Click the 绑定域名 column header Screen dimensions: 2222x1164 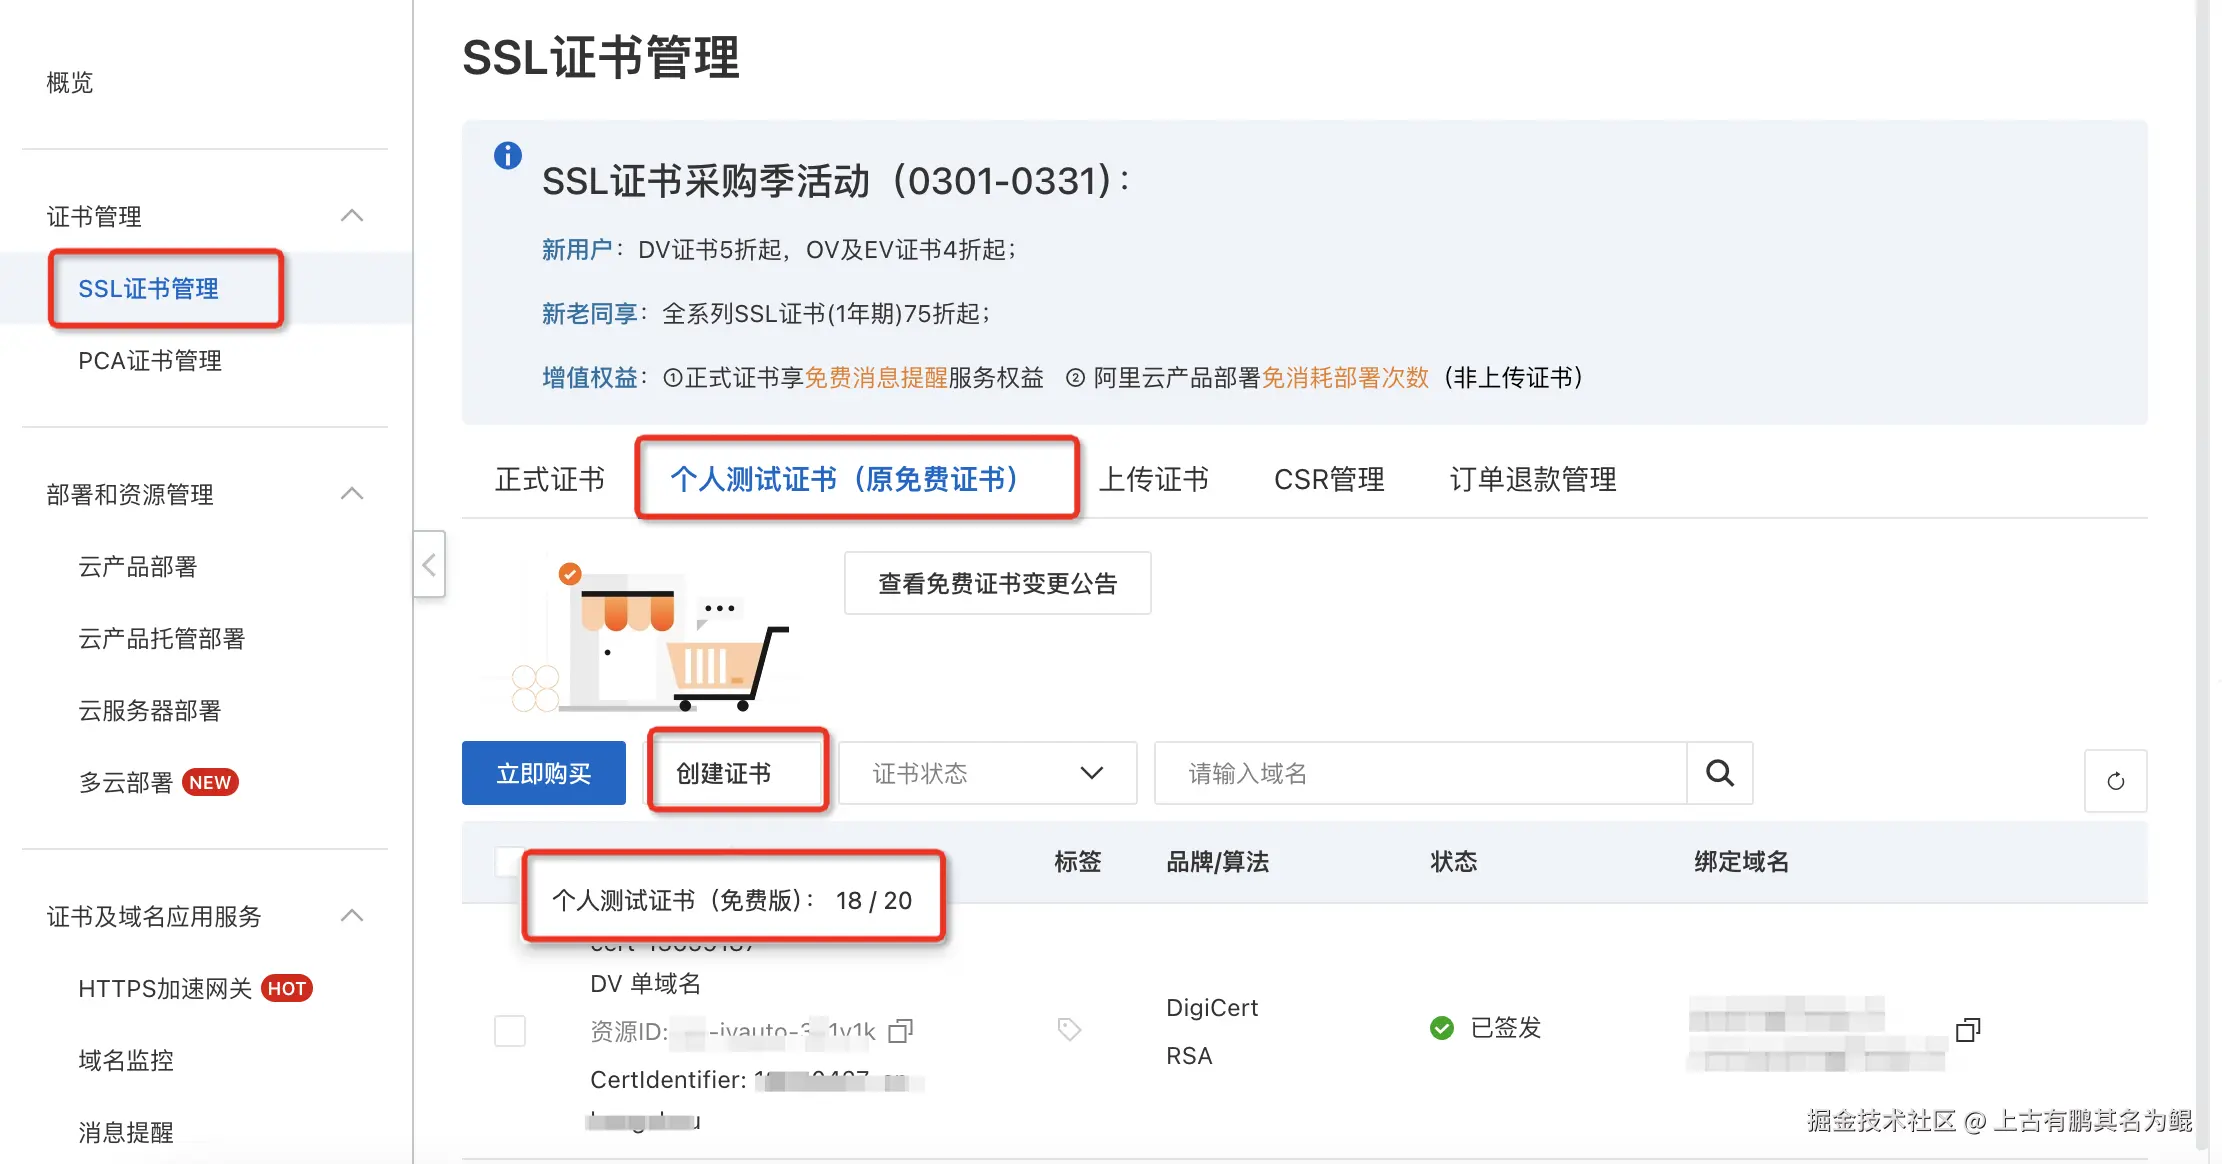point(1742,862)
